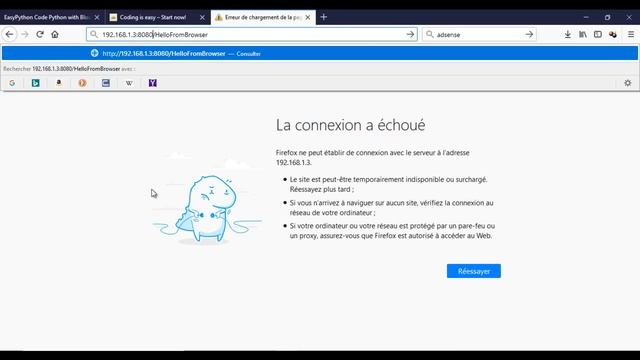
Task: Click the extension icon next to the menu
Action: click(613, 35)
